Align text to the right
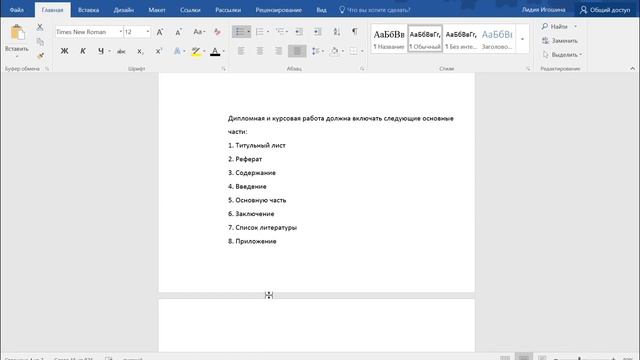The height and width of the screenshot is (360, 640). 278,51
